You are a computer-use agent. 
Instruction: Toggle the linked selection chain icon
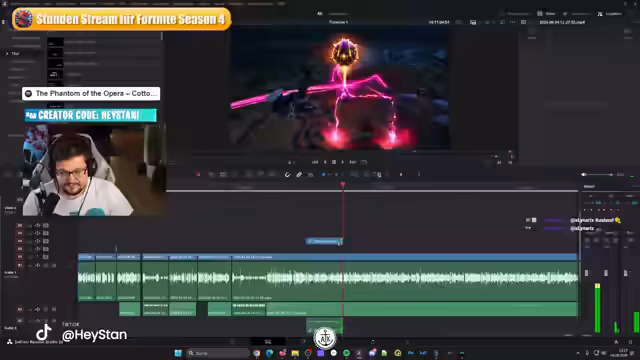point(299,175)
